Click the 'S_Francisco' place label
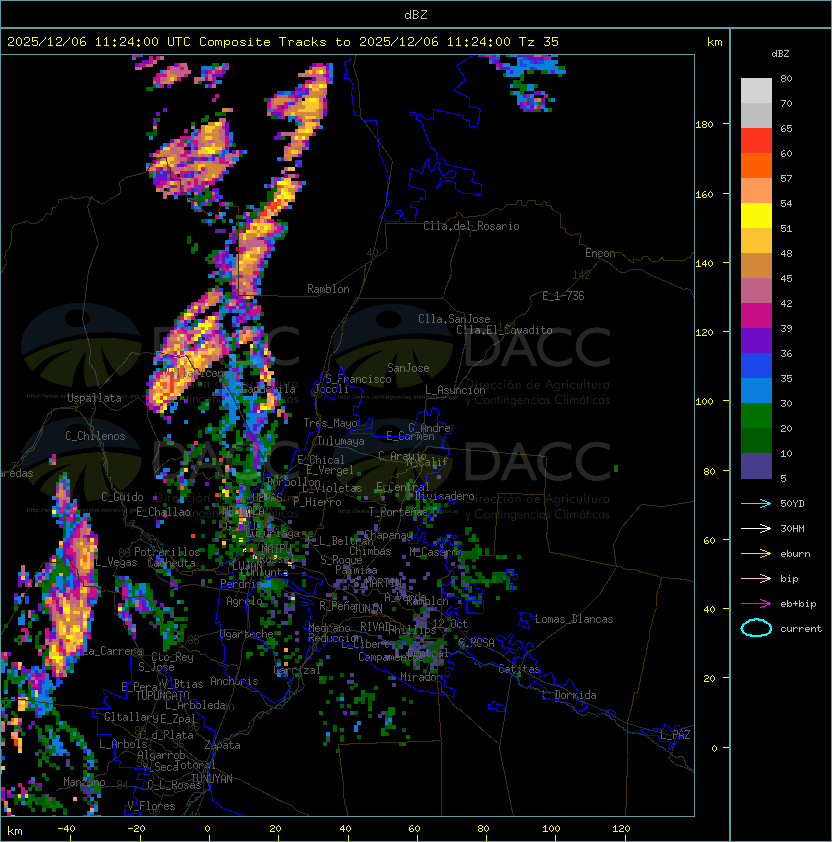The image size is (832, 842). tap(358, 379)
